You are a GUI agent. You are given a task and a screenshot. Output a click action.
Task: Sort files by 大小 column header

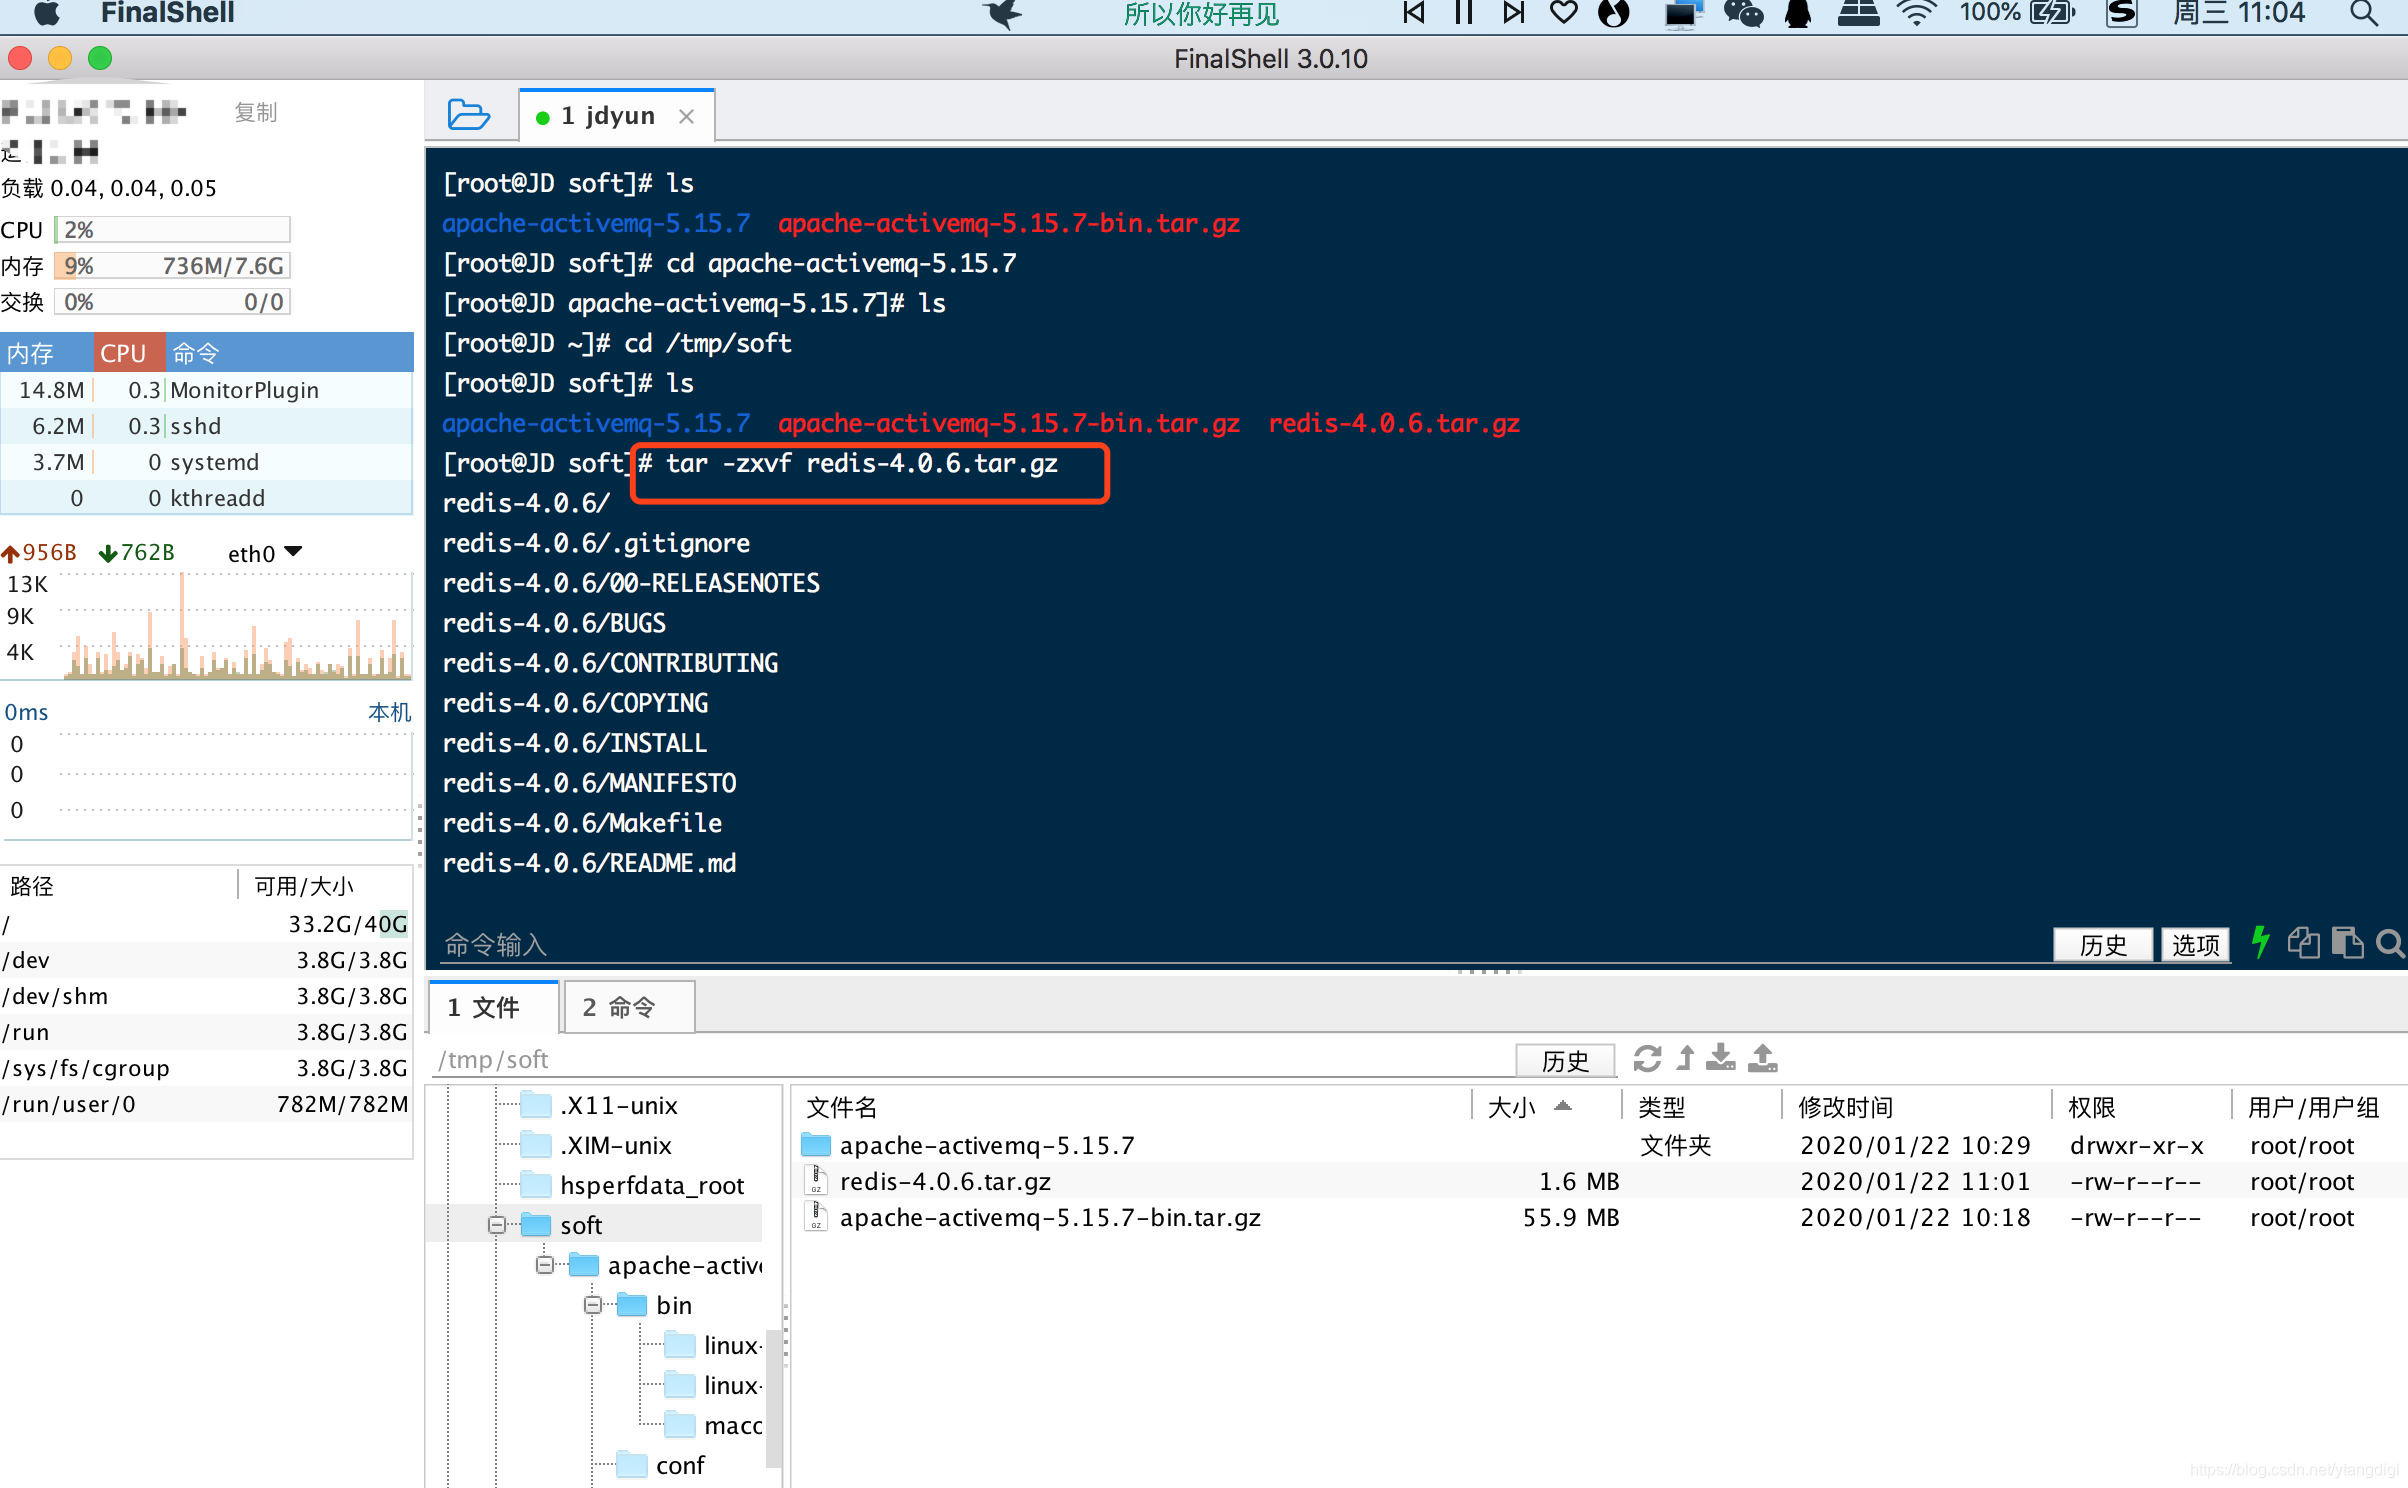[x=1511, y=1107]
